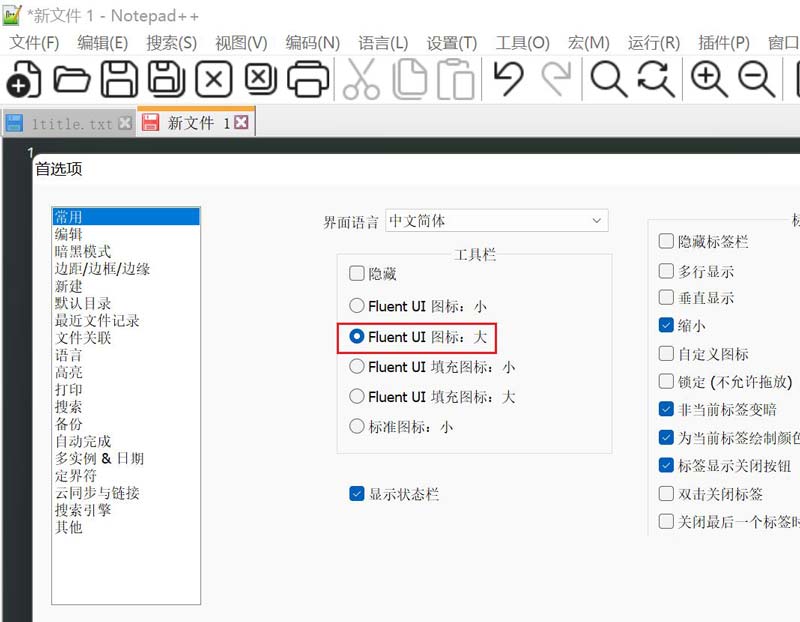The width and height of the screenshot is (800, 622).
Task: Click the Print toolbar icon
Action: 308,79
